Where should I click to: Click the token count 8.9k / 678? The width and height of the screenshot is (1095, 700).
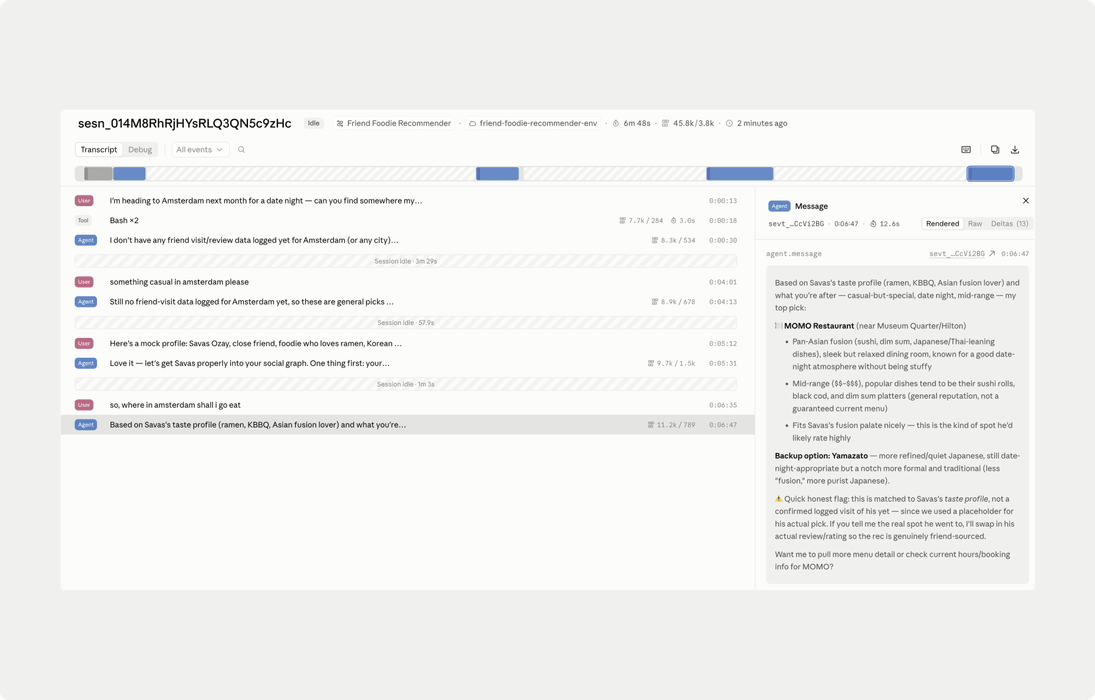(x=673, y=302)
